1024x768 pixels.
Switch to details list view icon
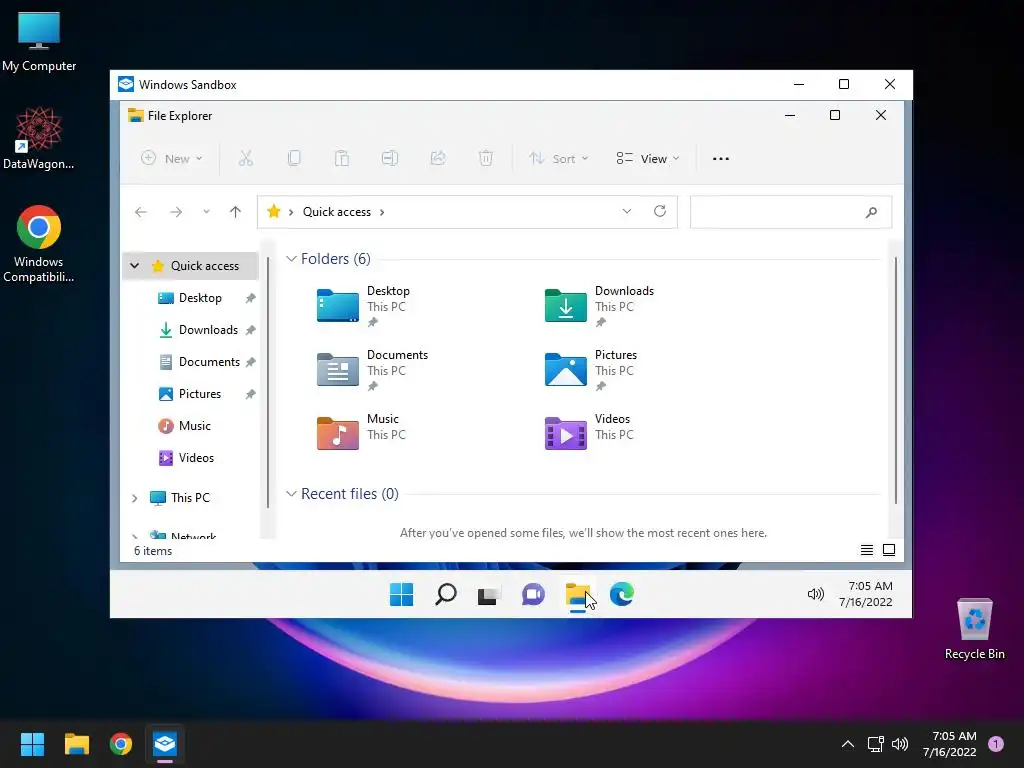click(867, 550)
